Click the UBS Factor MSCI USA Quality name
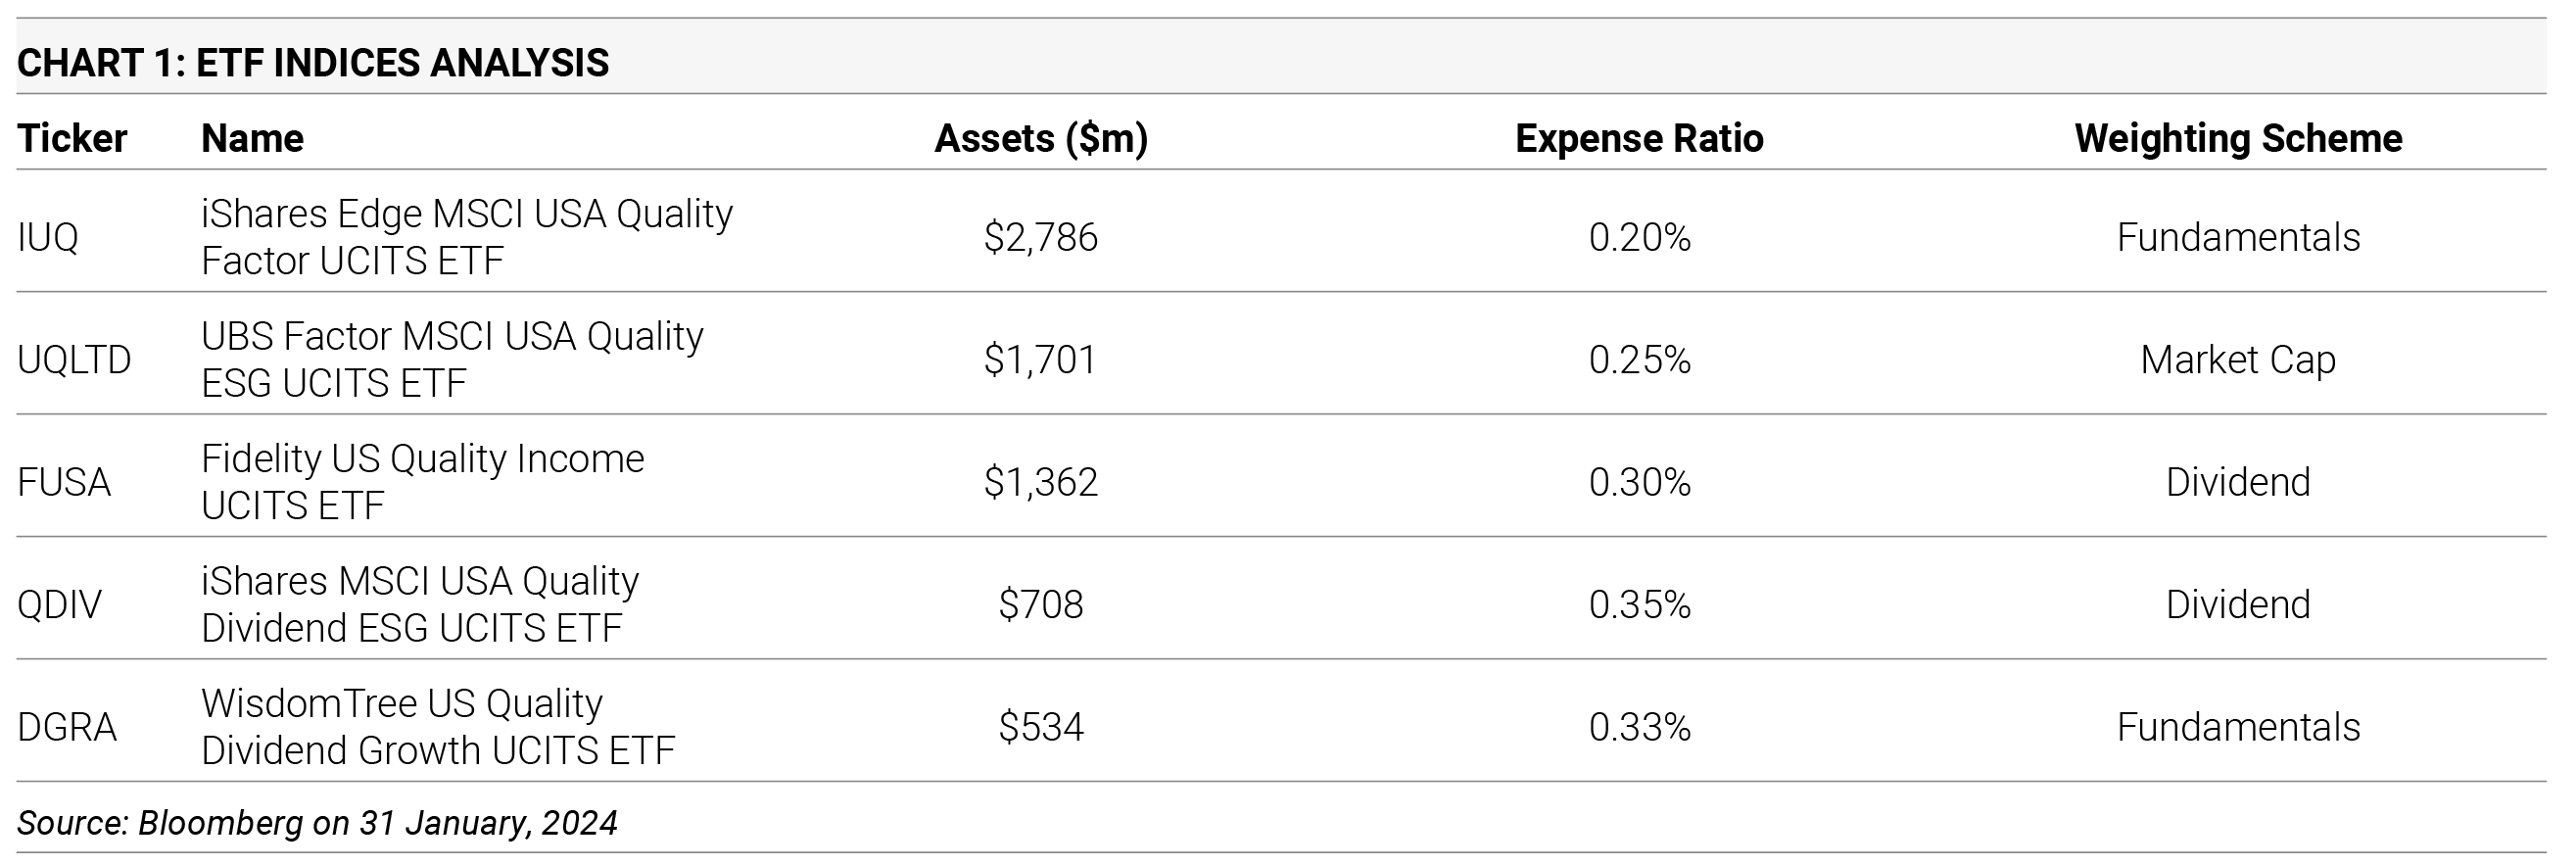Image resolution: width=2576 pixels, height=866 pixels. (452, 360)
